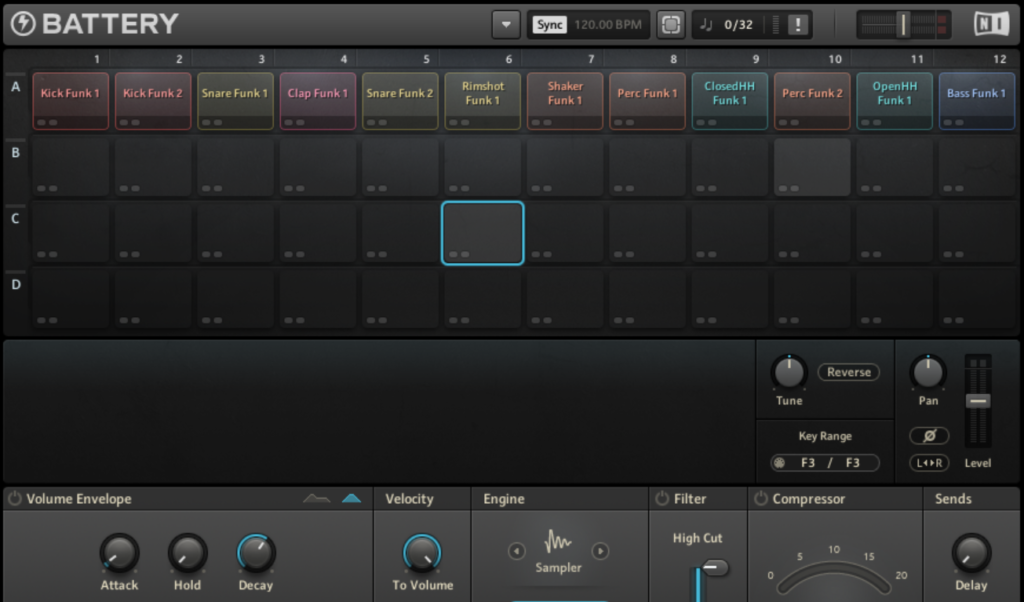Click the MIDI learn icon in Key Range
The image size is (1024, 602).
coord(779,463)
